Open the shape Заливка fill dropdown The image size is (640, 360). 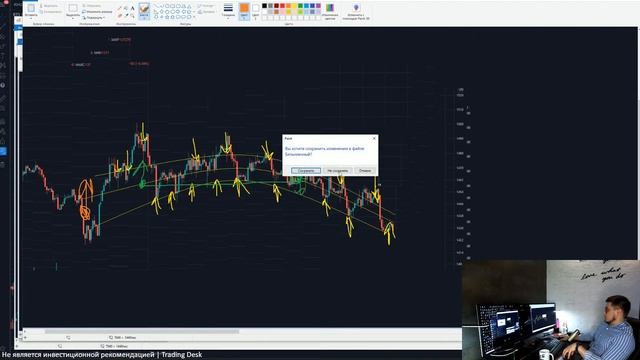click(x=206, y=12)
